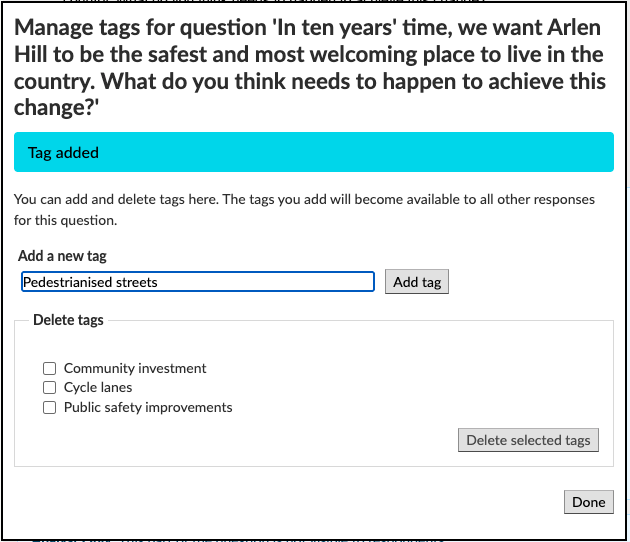Click Delete selected tags button
Screen dimensions: 630x542
point(528,440)
